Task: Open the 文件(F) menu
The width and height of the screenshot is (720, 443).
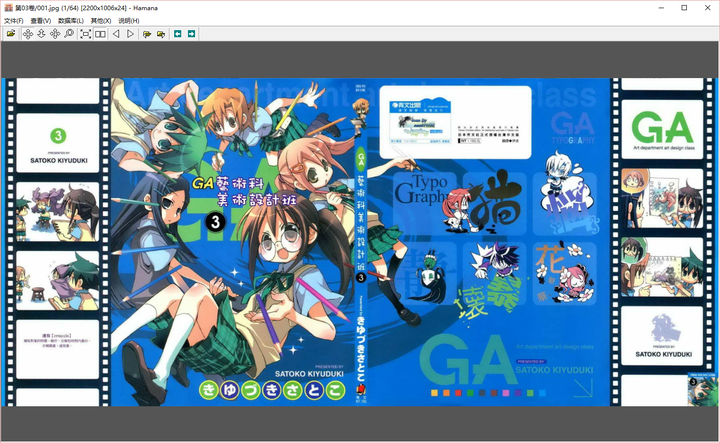Action: tap(13, 21)
